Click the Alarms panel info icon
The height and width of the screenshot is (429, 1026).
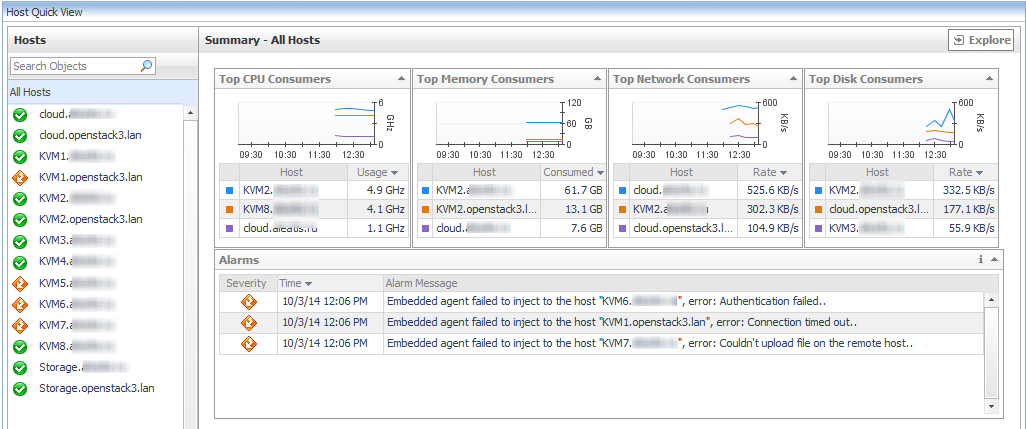(980, 260)
